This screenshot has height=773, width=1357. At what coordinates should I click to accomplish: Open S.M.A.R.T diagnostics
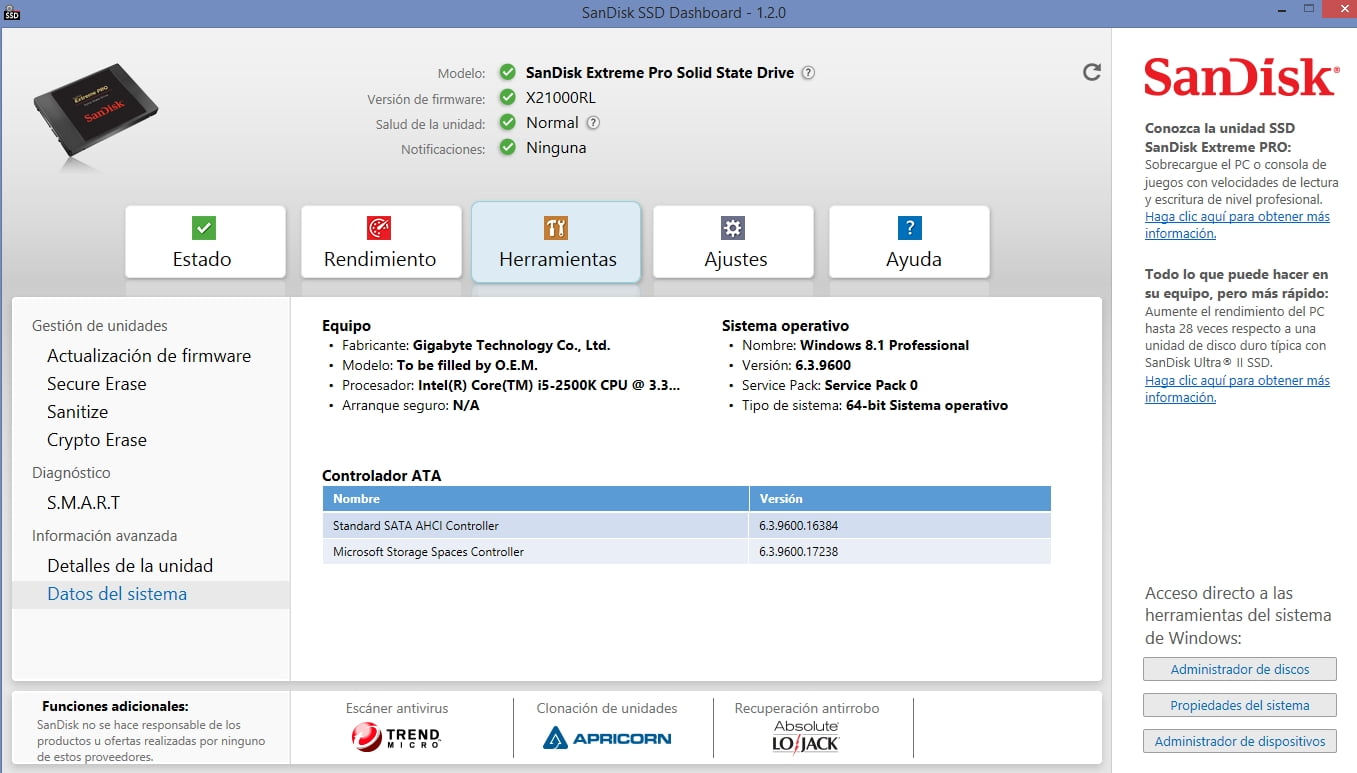click(x=84, y=503)
